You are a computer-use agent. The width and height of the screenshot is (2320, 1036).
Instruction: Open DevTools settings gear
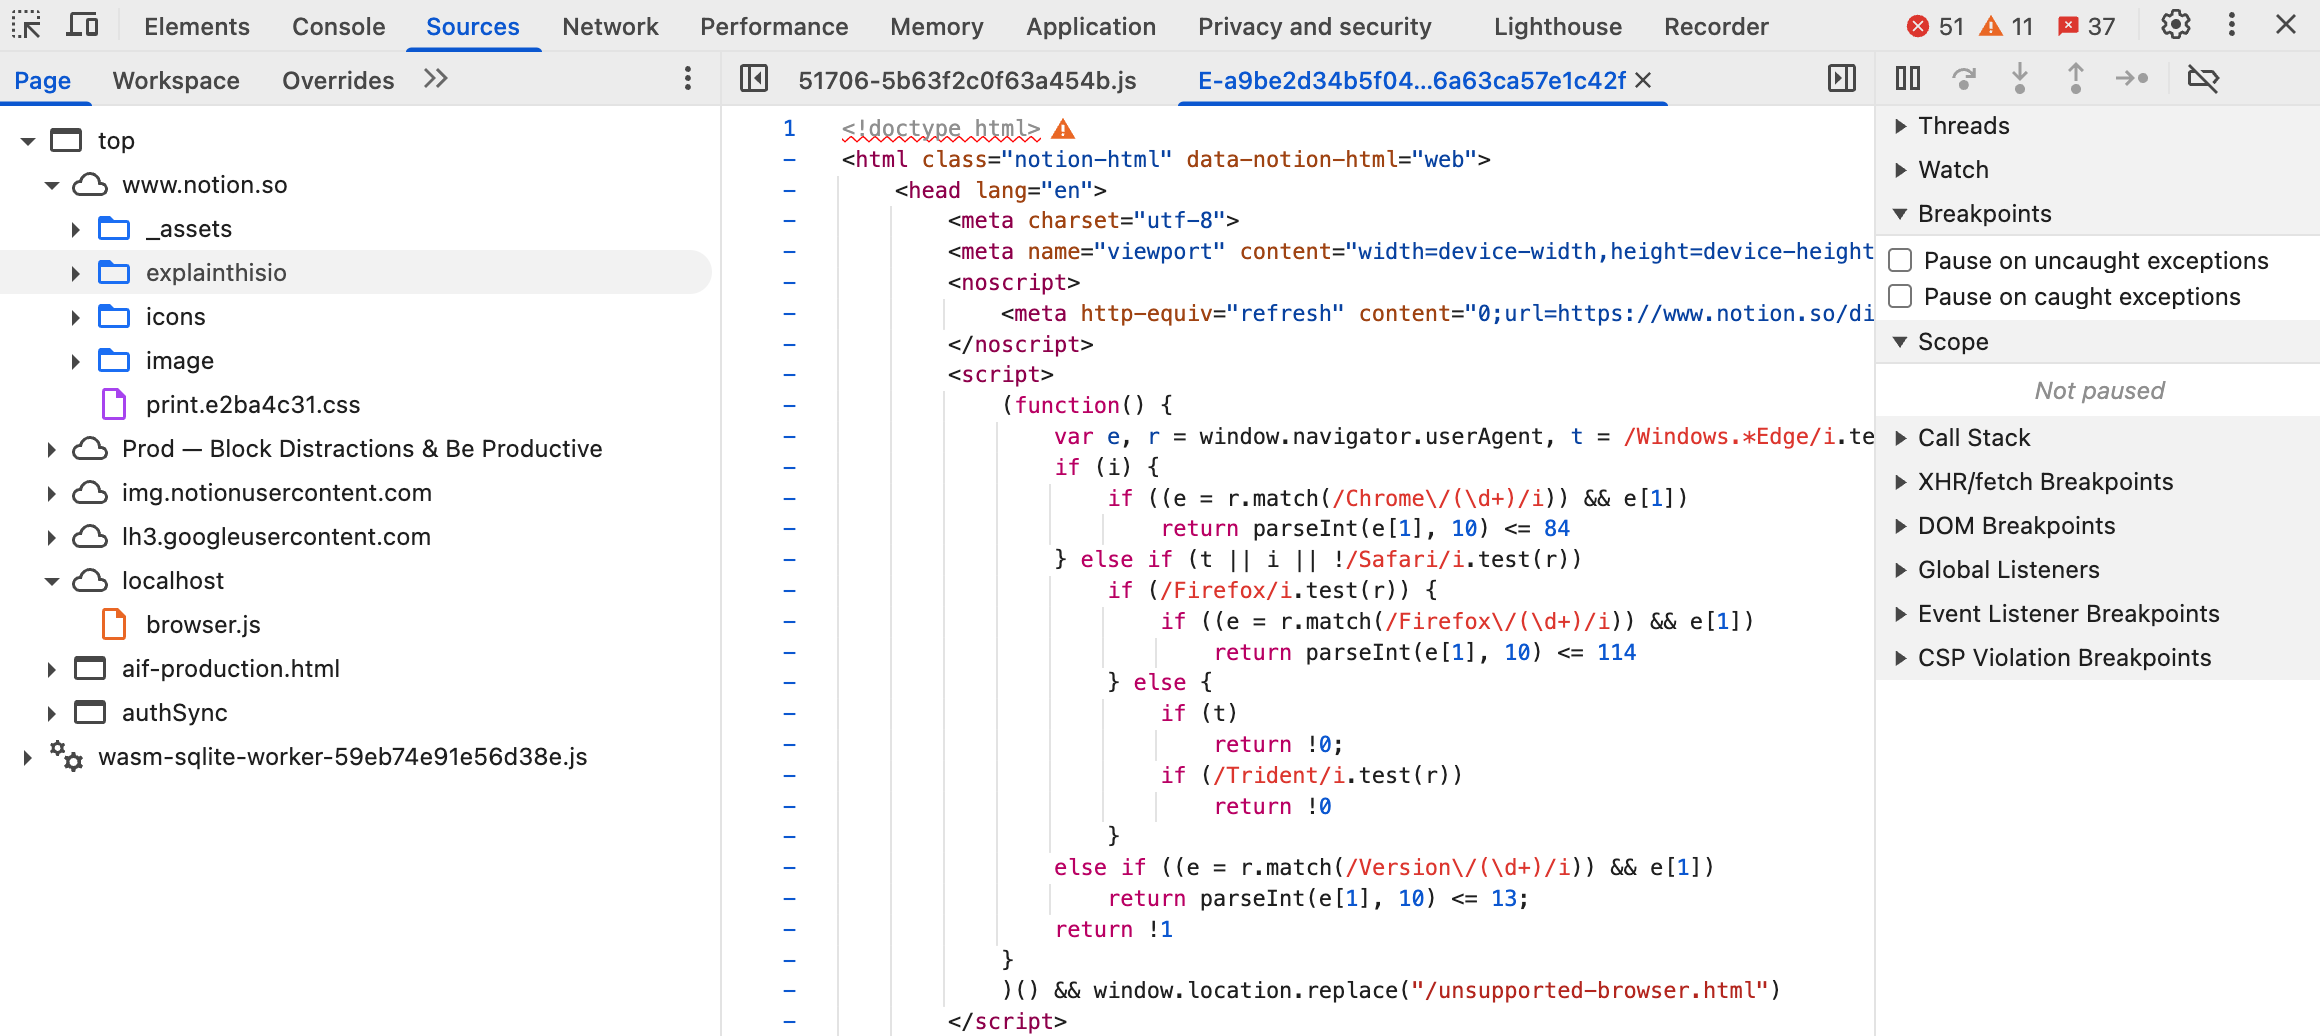[2175, 25]
